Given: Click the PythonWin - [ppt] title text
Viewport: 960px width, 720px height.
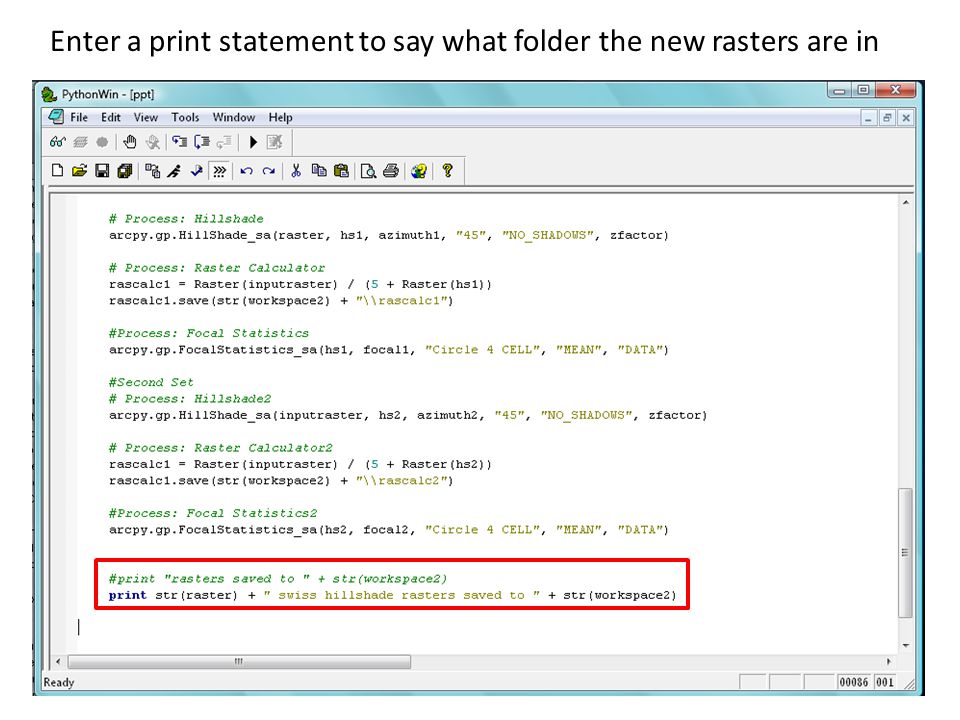Looking at the screenshot, I should [x=108, y=94].
